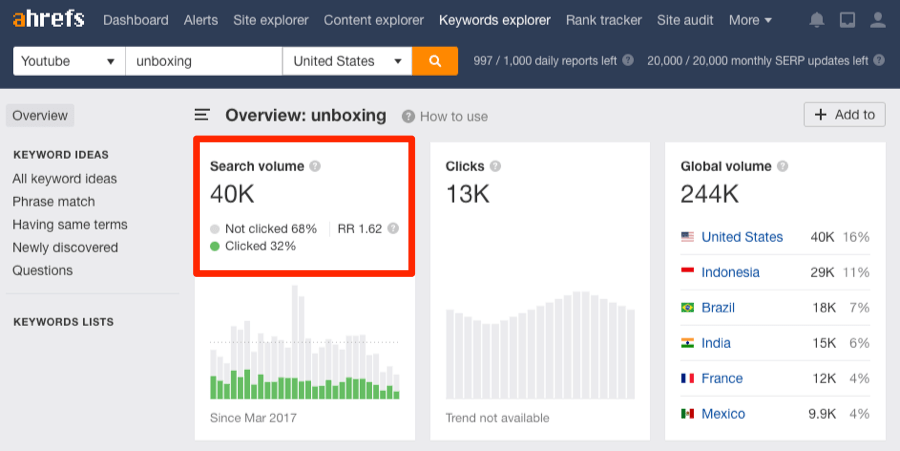Open the Site explorer tab
The height and width of the screenshot is (451, 900).
click(x=271, y=20)
